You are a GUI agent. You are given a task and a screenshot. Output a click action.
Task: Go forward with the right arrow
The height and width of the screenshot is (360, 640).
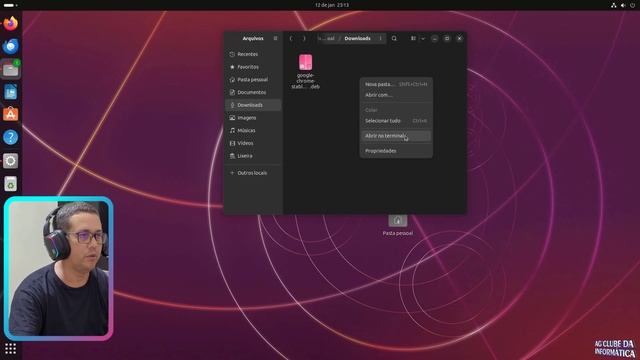[x=304, y=38]
